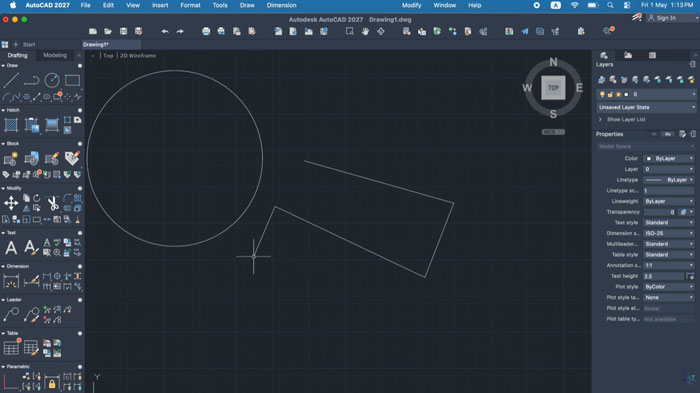Open macOS Spotlight search icon
The image size is (700, 393).
(610, 5)
